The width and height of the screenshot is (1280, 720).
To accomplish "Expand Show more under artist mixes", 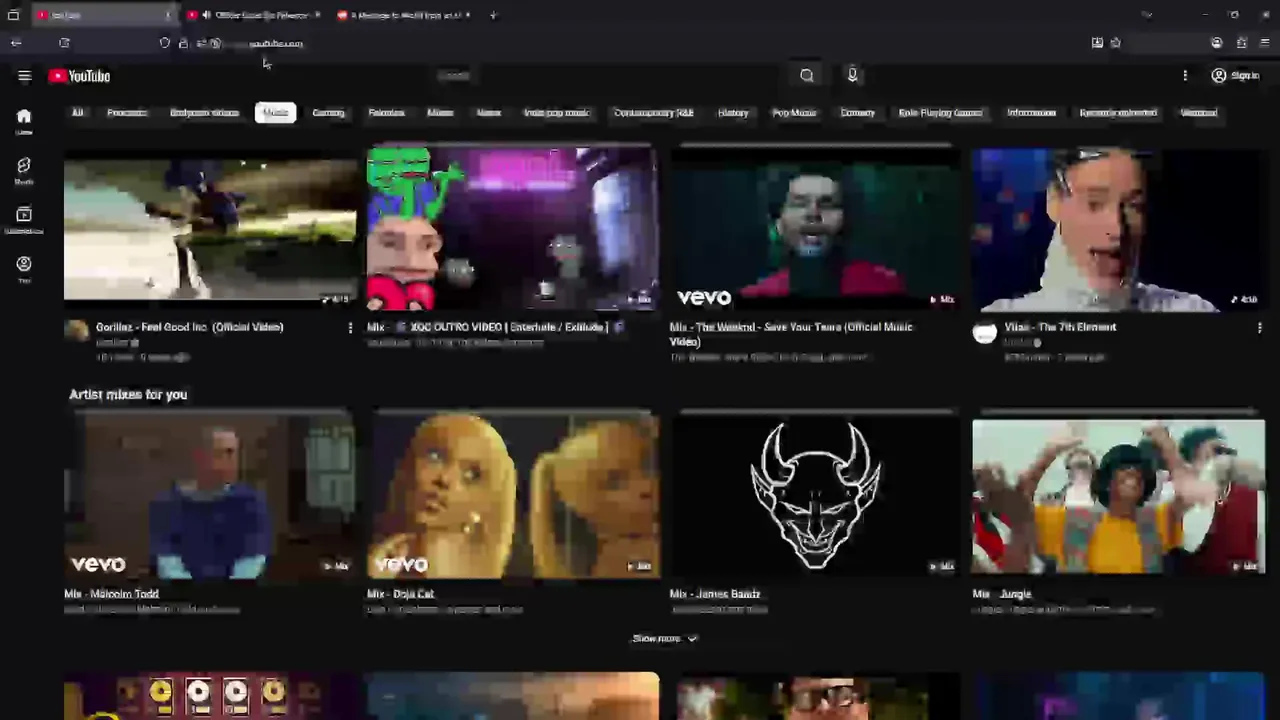I will click(x=664, y=638).
